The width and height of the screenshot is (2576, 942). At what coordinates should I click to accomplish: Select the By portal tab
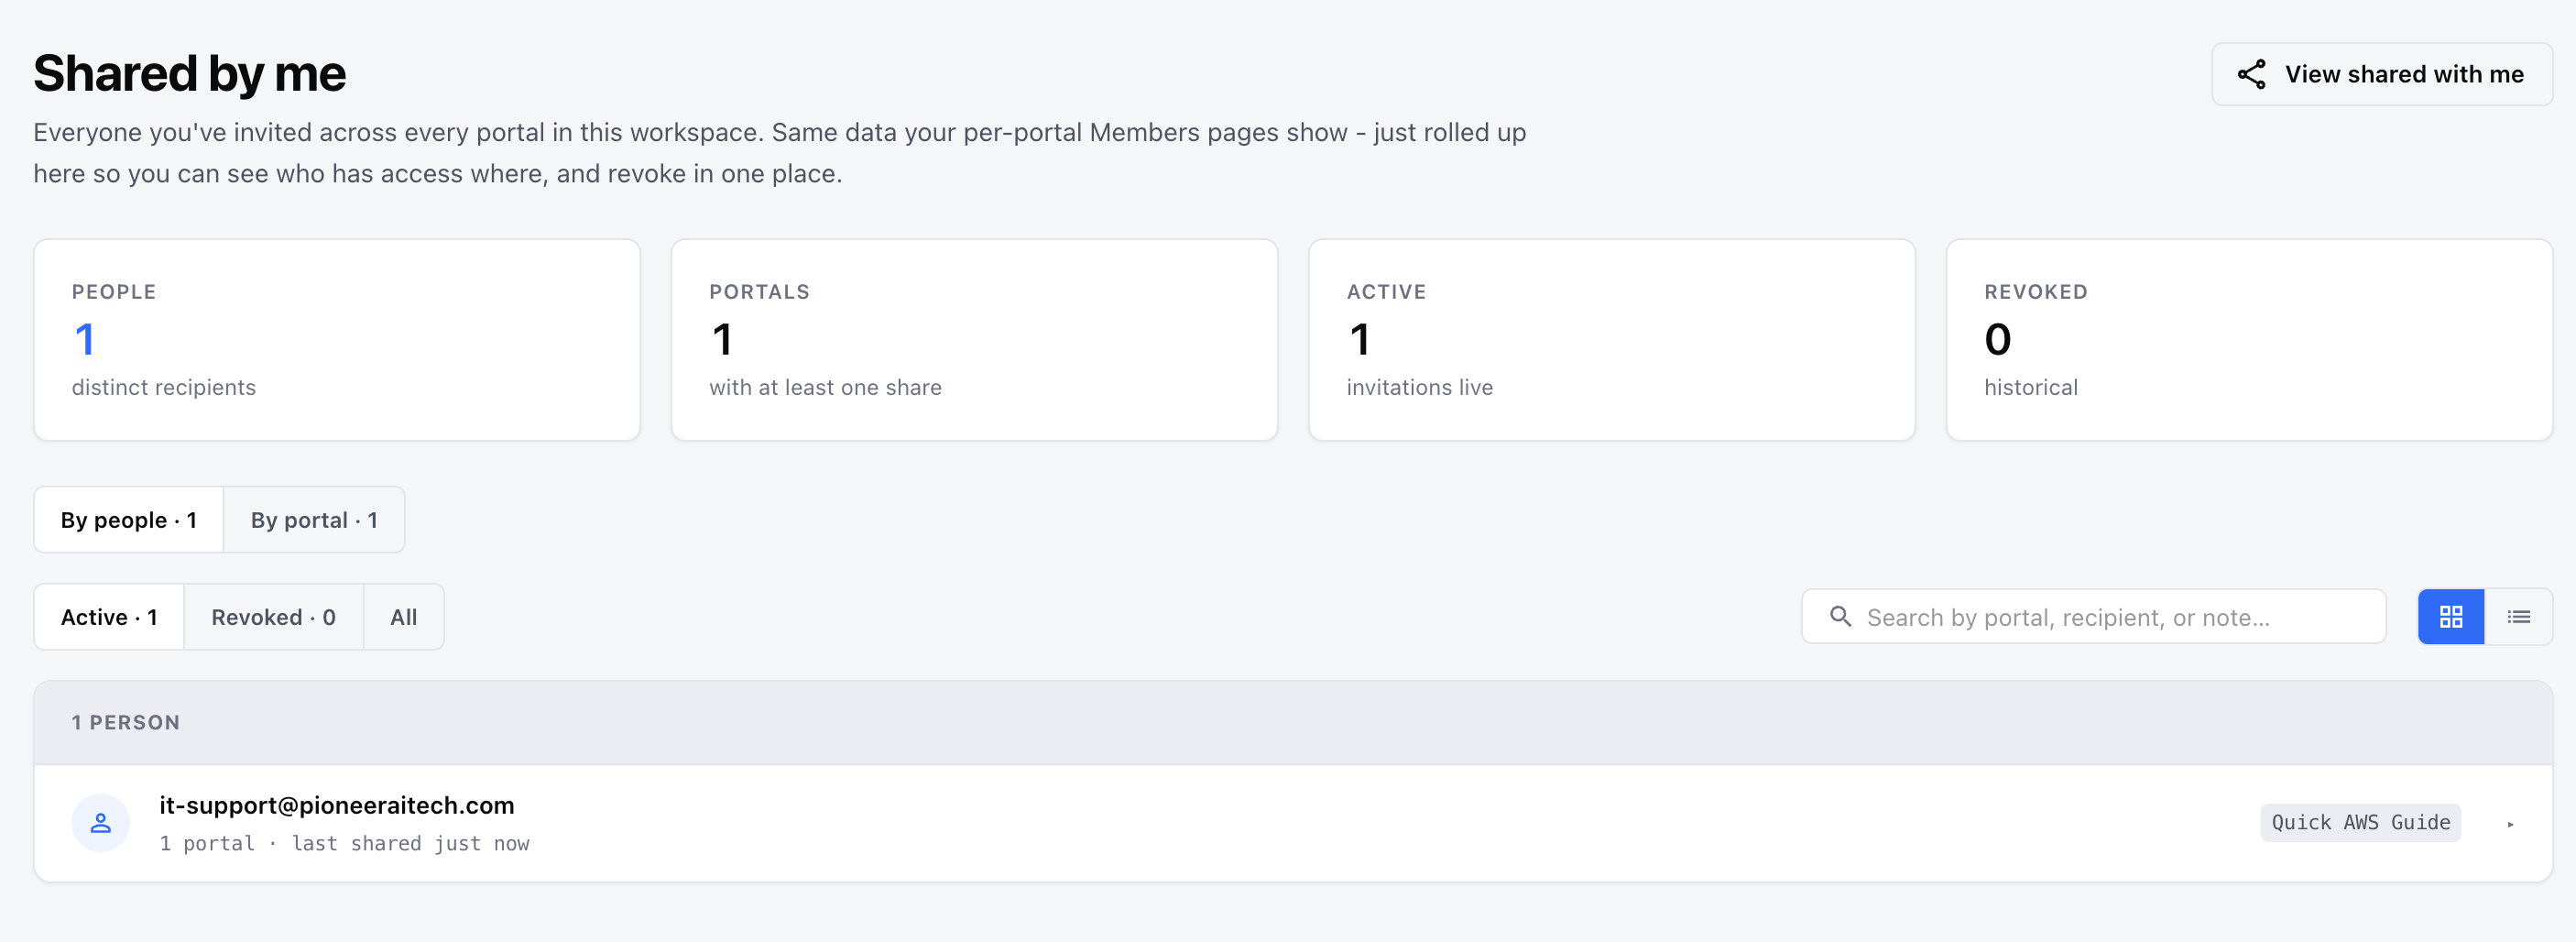(x=314, y=520)
